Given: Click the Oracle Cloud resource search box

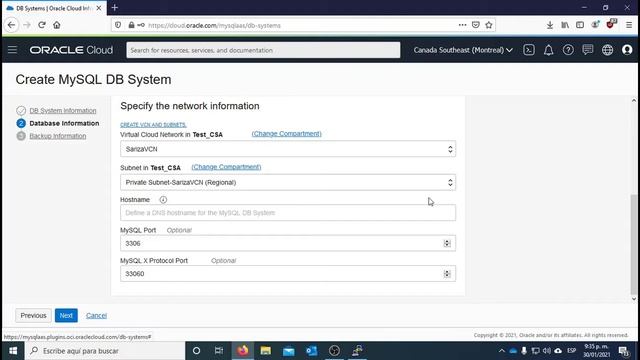Looking at the screenshot, I should (263, 50).
